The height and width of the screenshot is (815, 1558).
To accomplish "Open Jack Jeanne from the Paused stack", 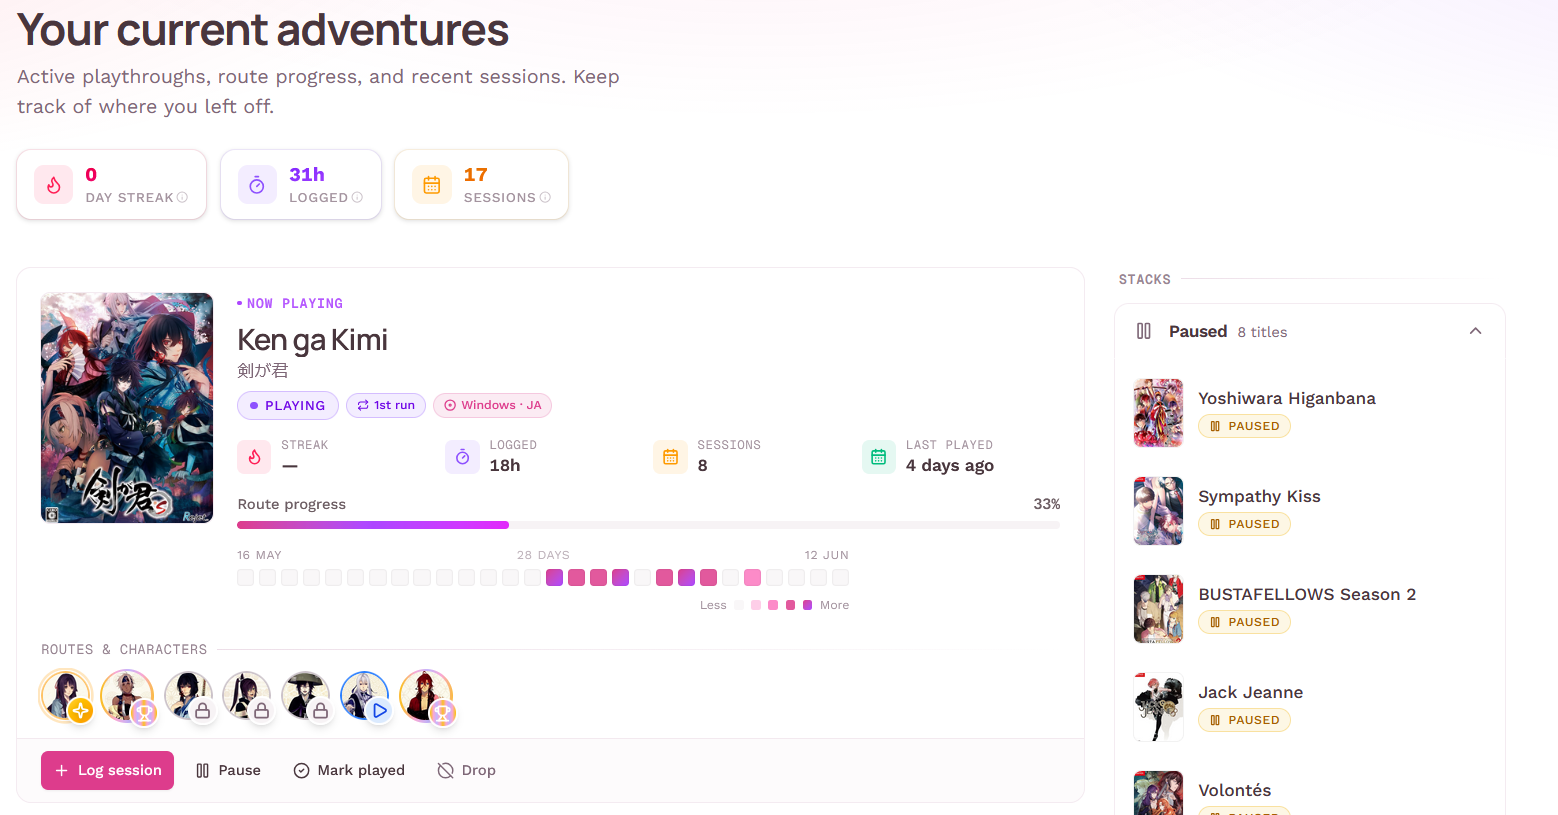I will (1250, 692).
